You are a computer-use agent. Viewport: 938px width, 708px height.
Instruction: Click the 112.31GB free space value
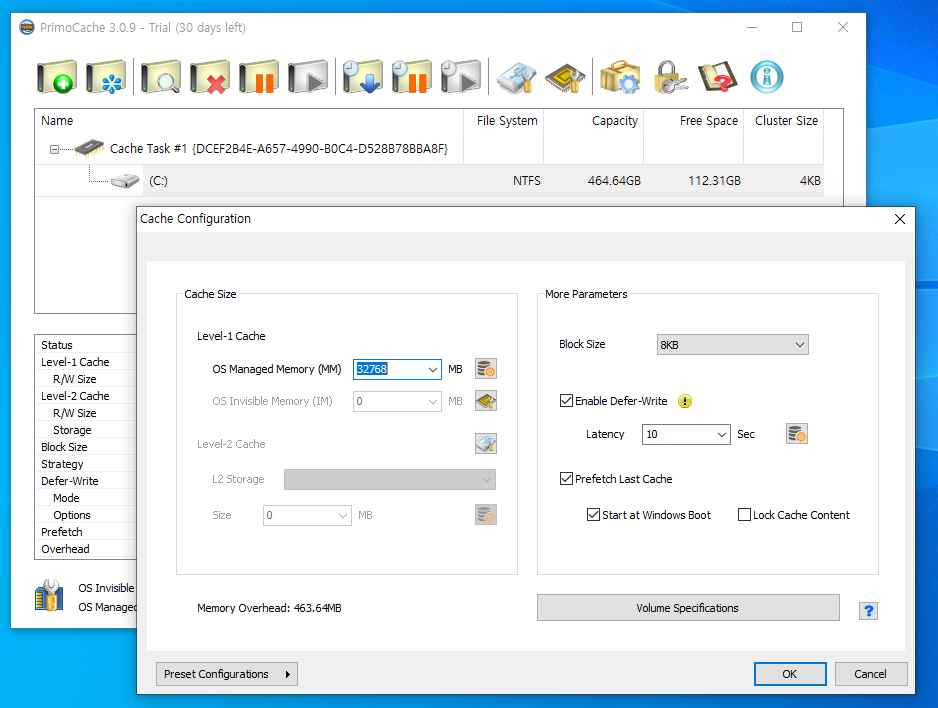point(714,181)
